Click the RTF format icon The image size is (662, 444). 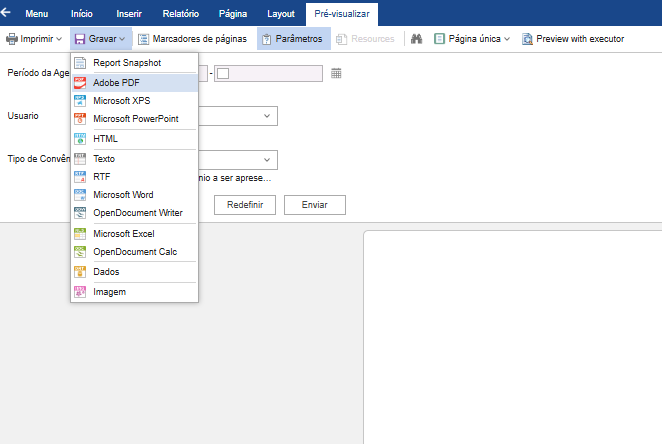80,177
